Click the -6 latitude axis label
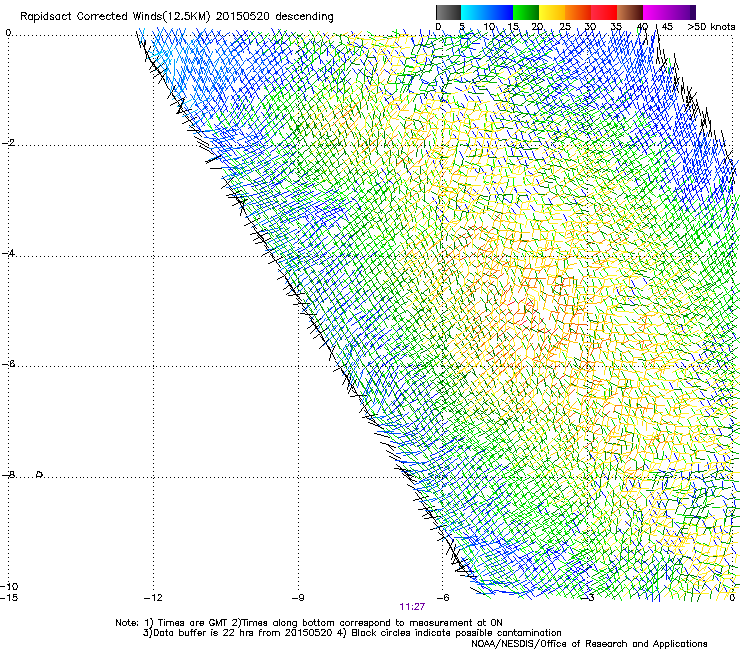The image size is (740, 650). point(8,364)
